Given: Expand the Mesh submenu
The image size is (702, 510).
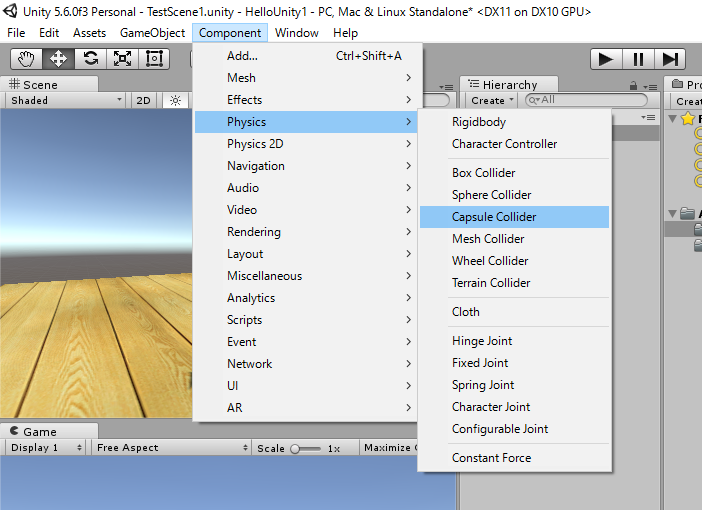Looking at the screenshot, I should tap(306, 78).
